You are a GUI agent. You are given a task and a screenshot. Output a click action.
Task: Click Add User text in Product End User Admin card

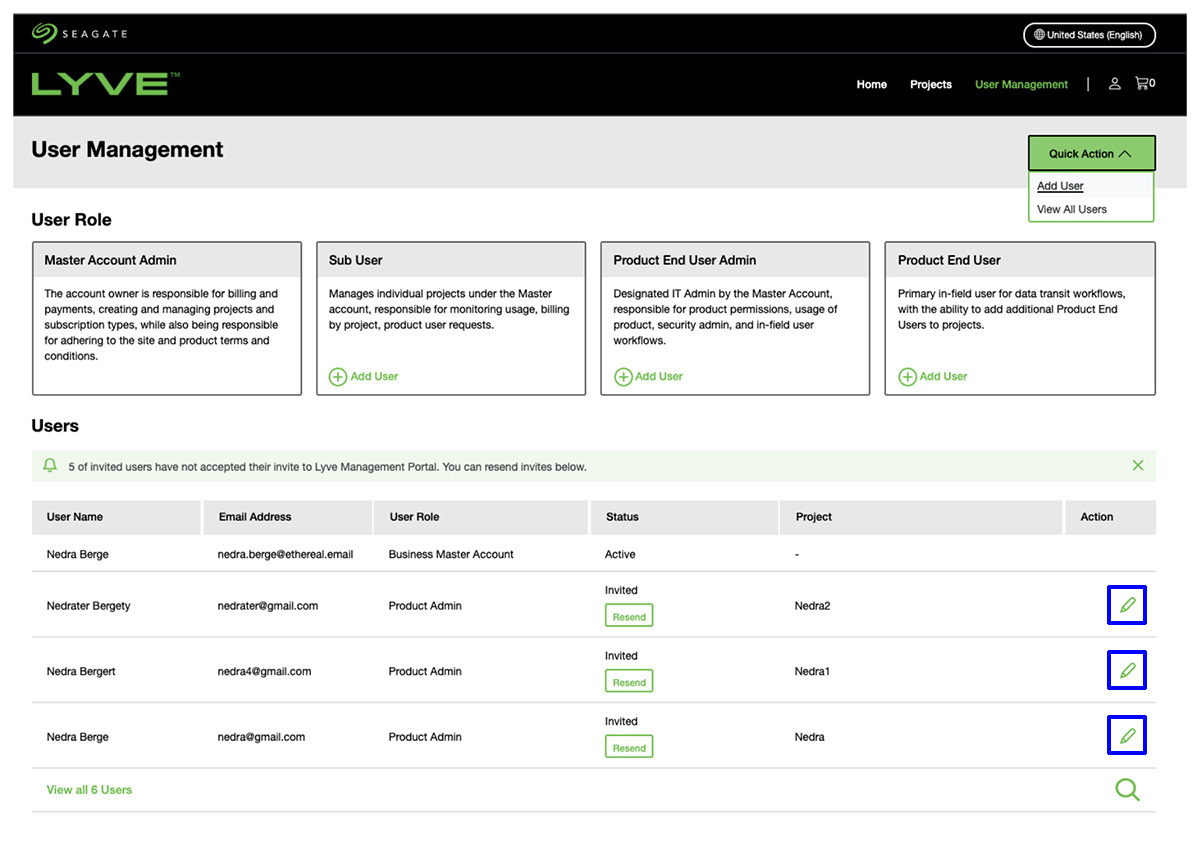[659, 377]
